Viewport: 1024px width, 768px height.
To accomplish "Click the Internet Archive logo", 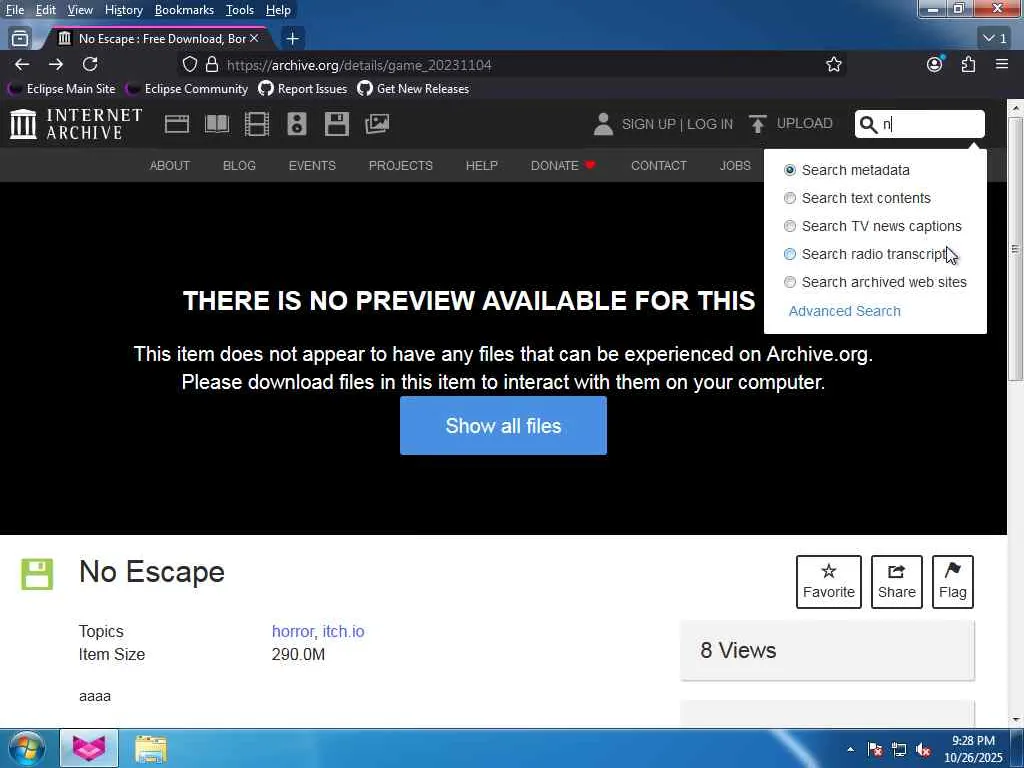I will 76,123.
